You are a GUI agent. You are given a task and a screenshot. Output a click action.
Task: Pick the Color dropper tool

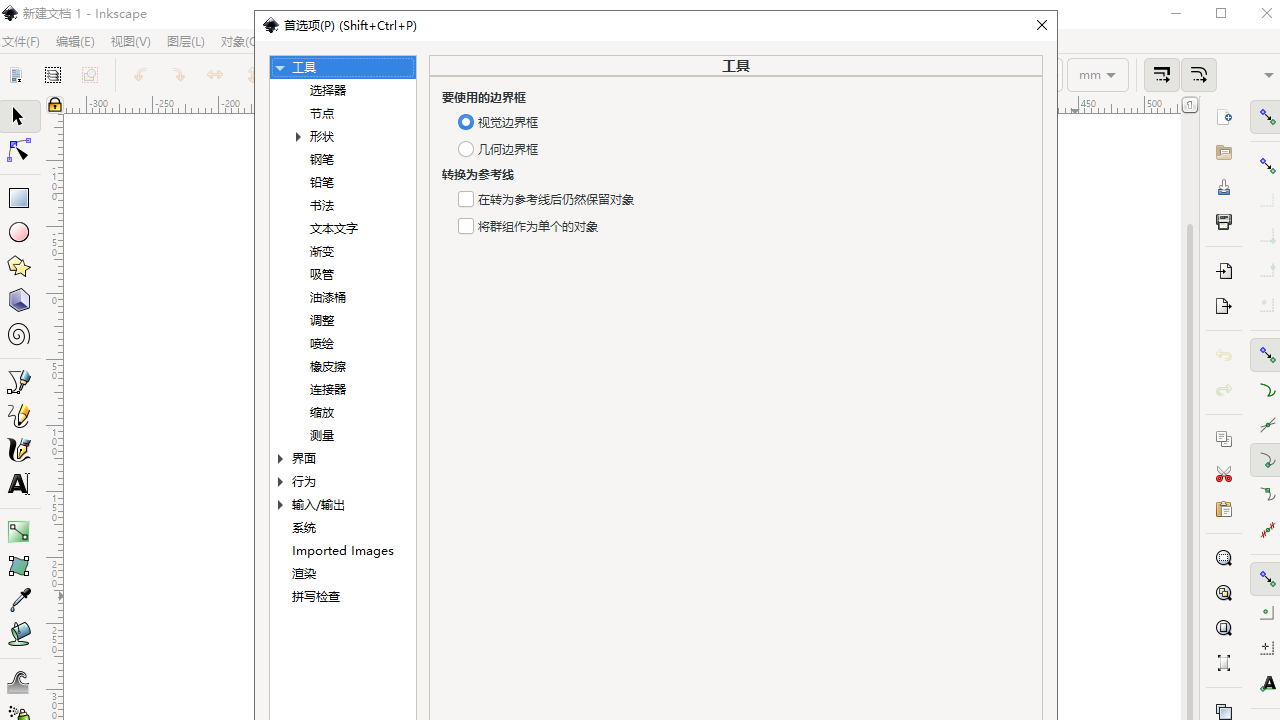click(18, 599)
